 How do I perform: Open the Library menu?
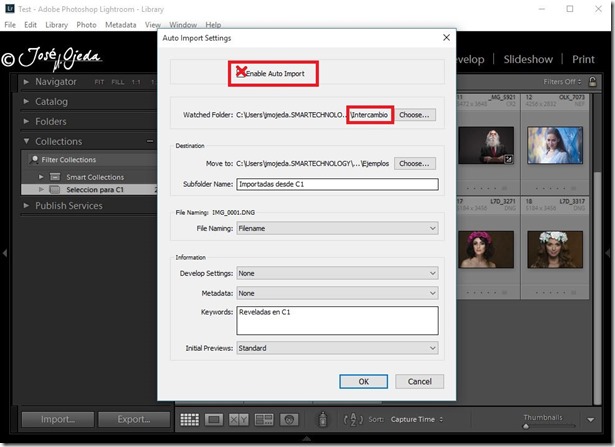pos(56,25)
